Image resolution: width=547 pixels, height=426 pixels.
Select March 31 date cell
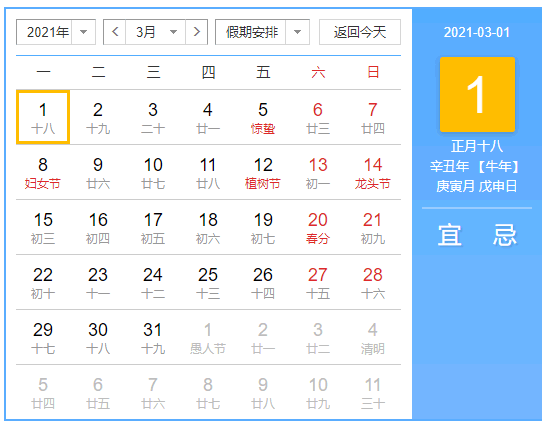153,337
